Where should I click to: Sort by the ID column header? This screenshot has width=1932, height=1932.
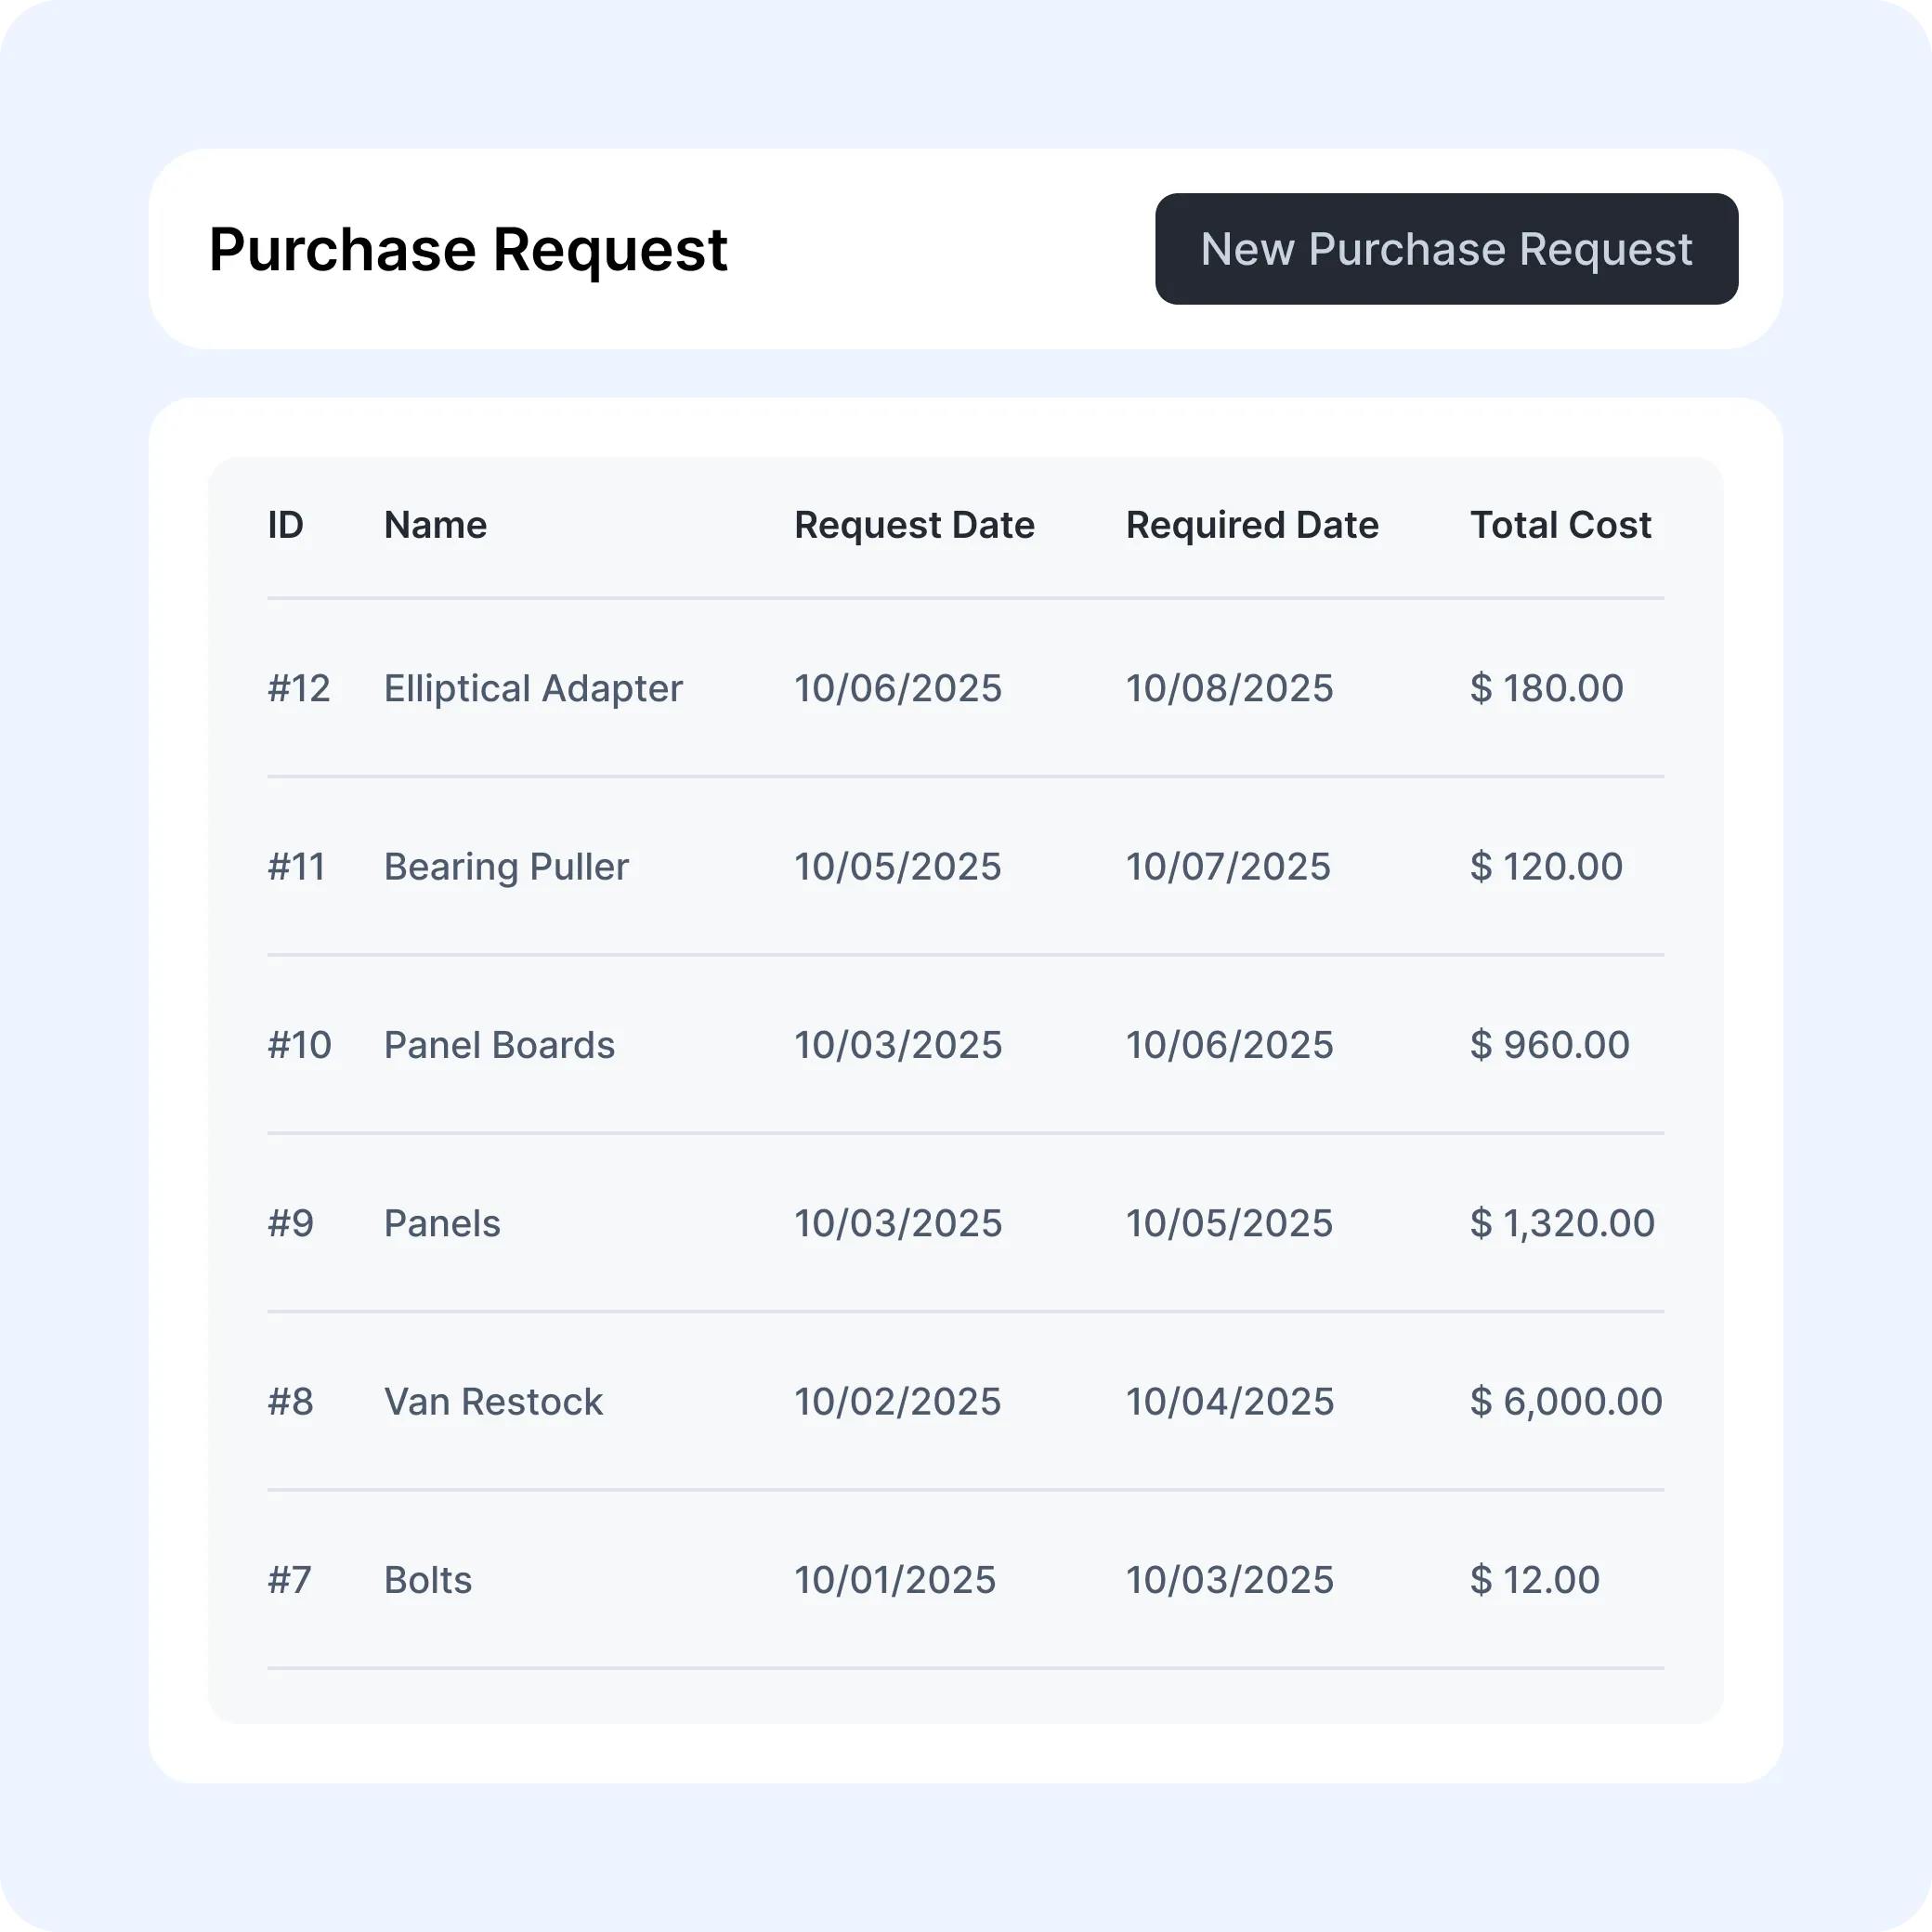click(286, 524)
